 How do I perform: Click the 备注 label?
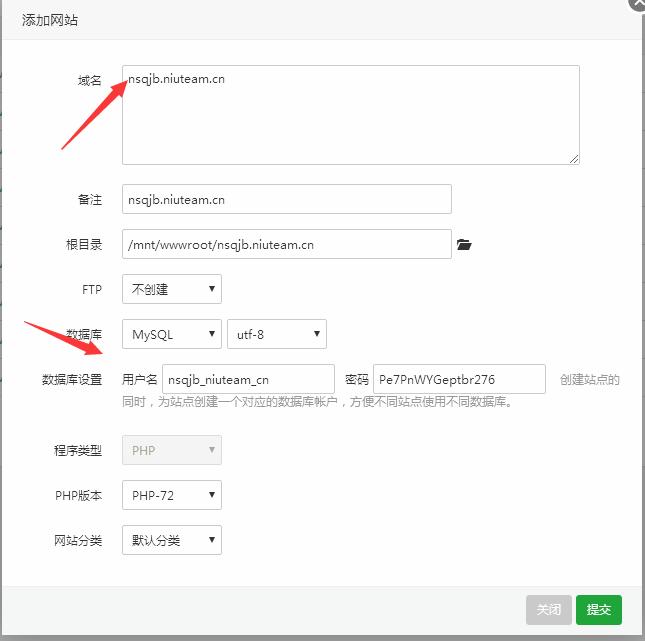pos(90,200)
